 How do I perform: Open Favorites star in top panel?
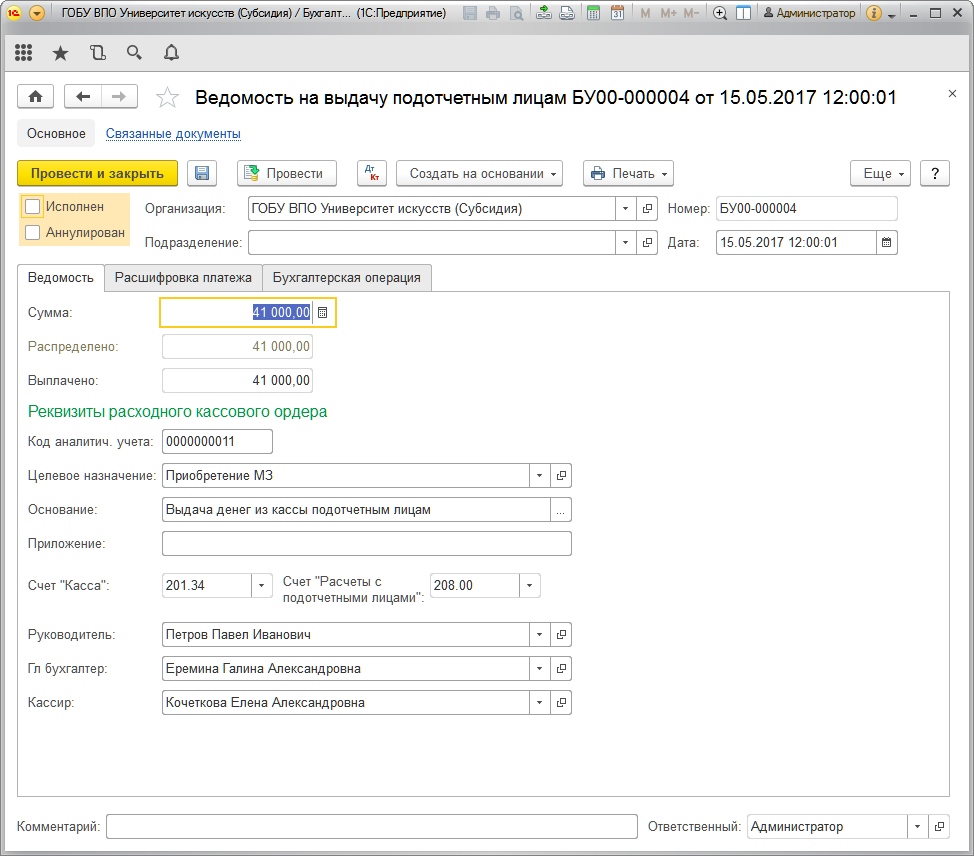click(60, 53)
